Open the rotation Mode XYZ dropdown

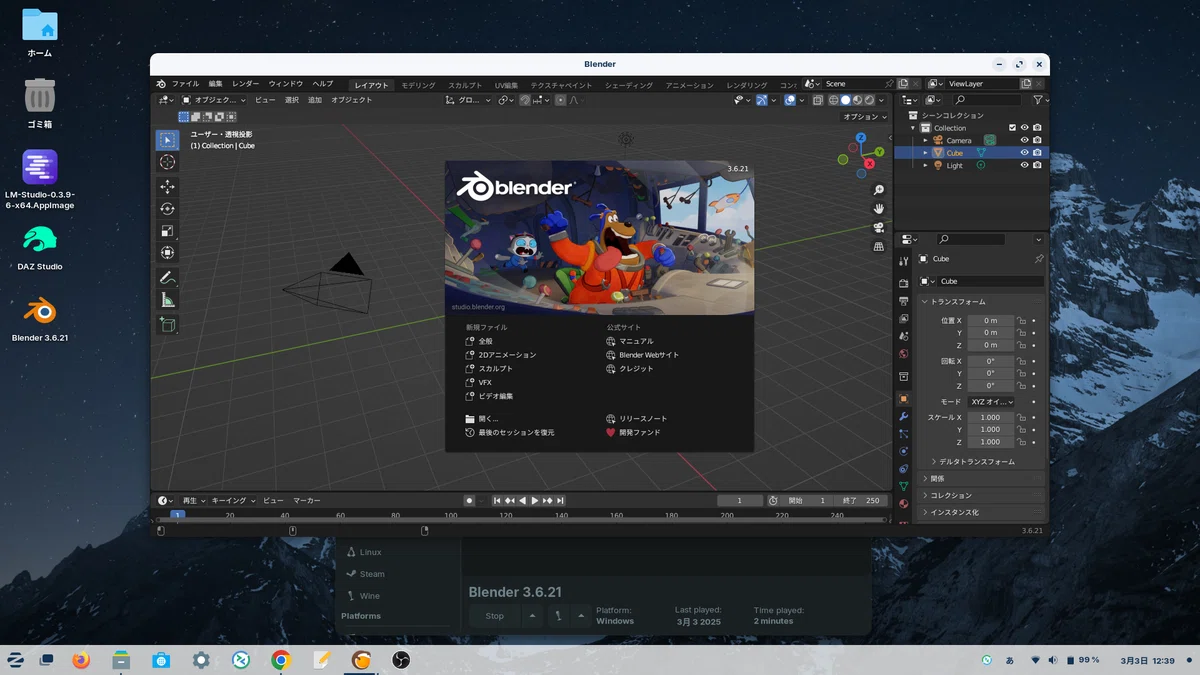point(991,402)
